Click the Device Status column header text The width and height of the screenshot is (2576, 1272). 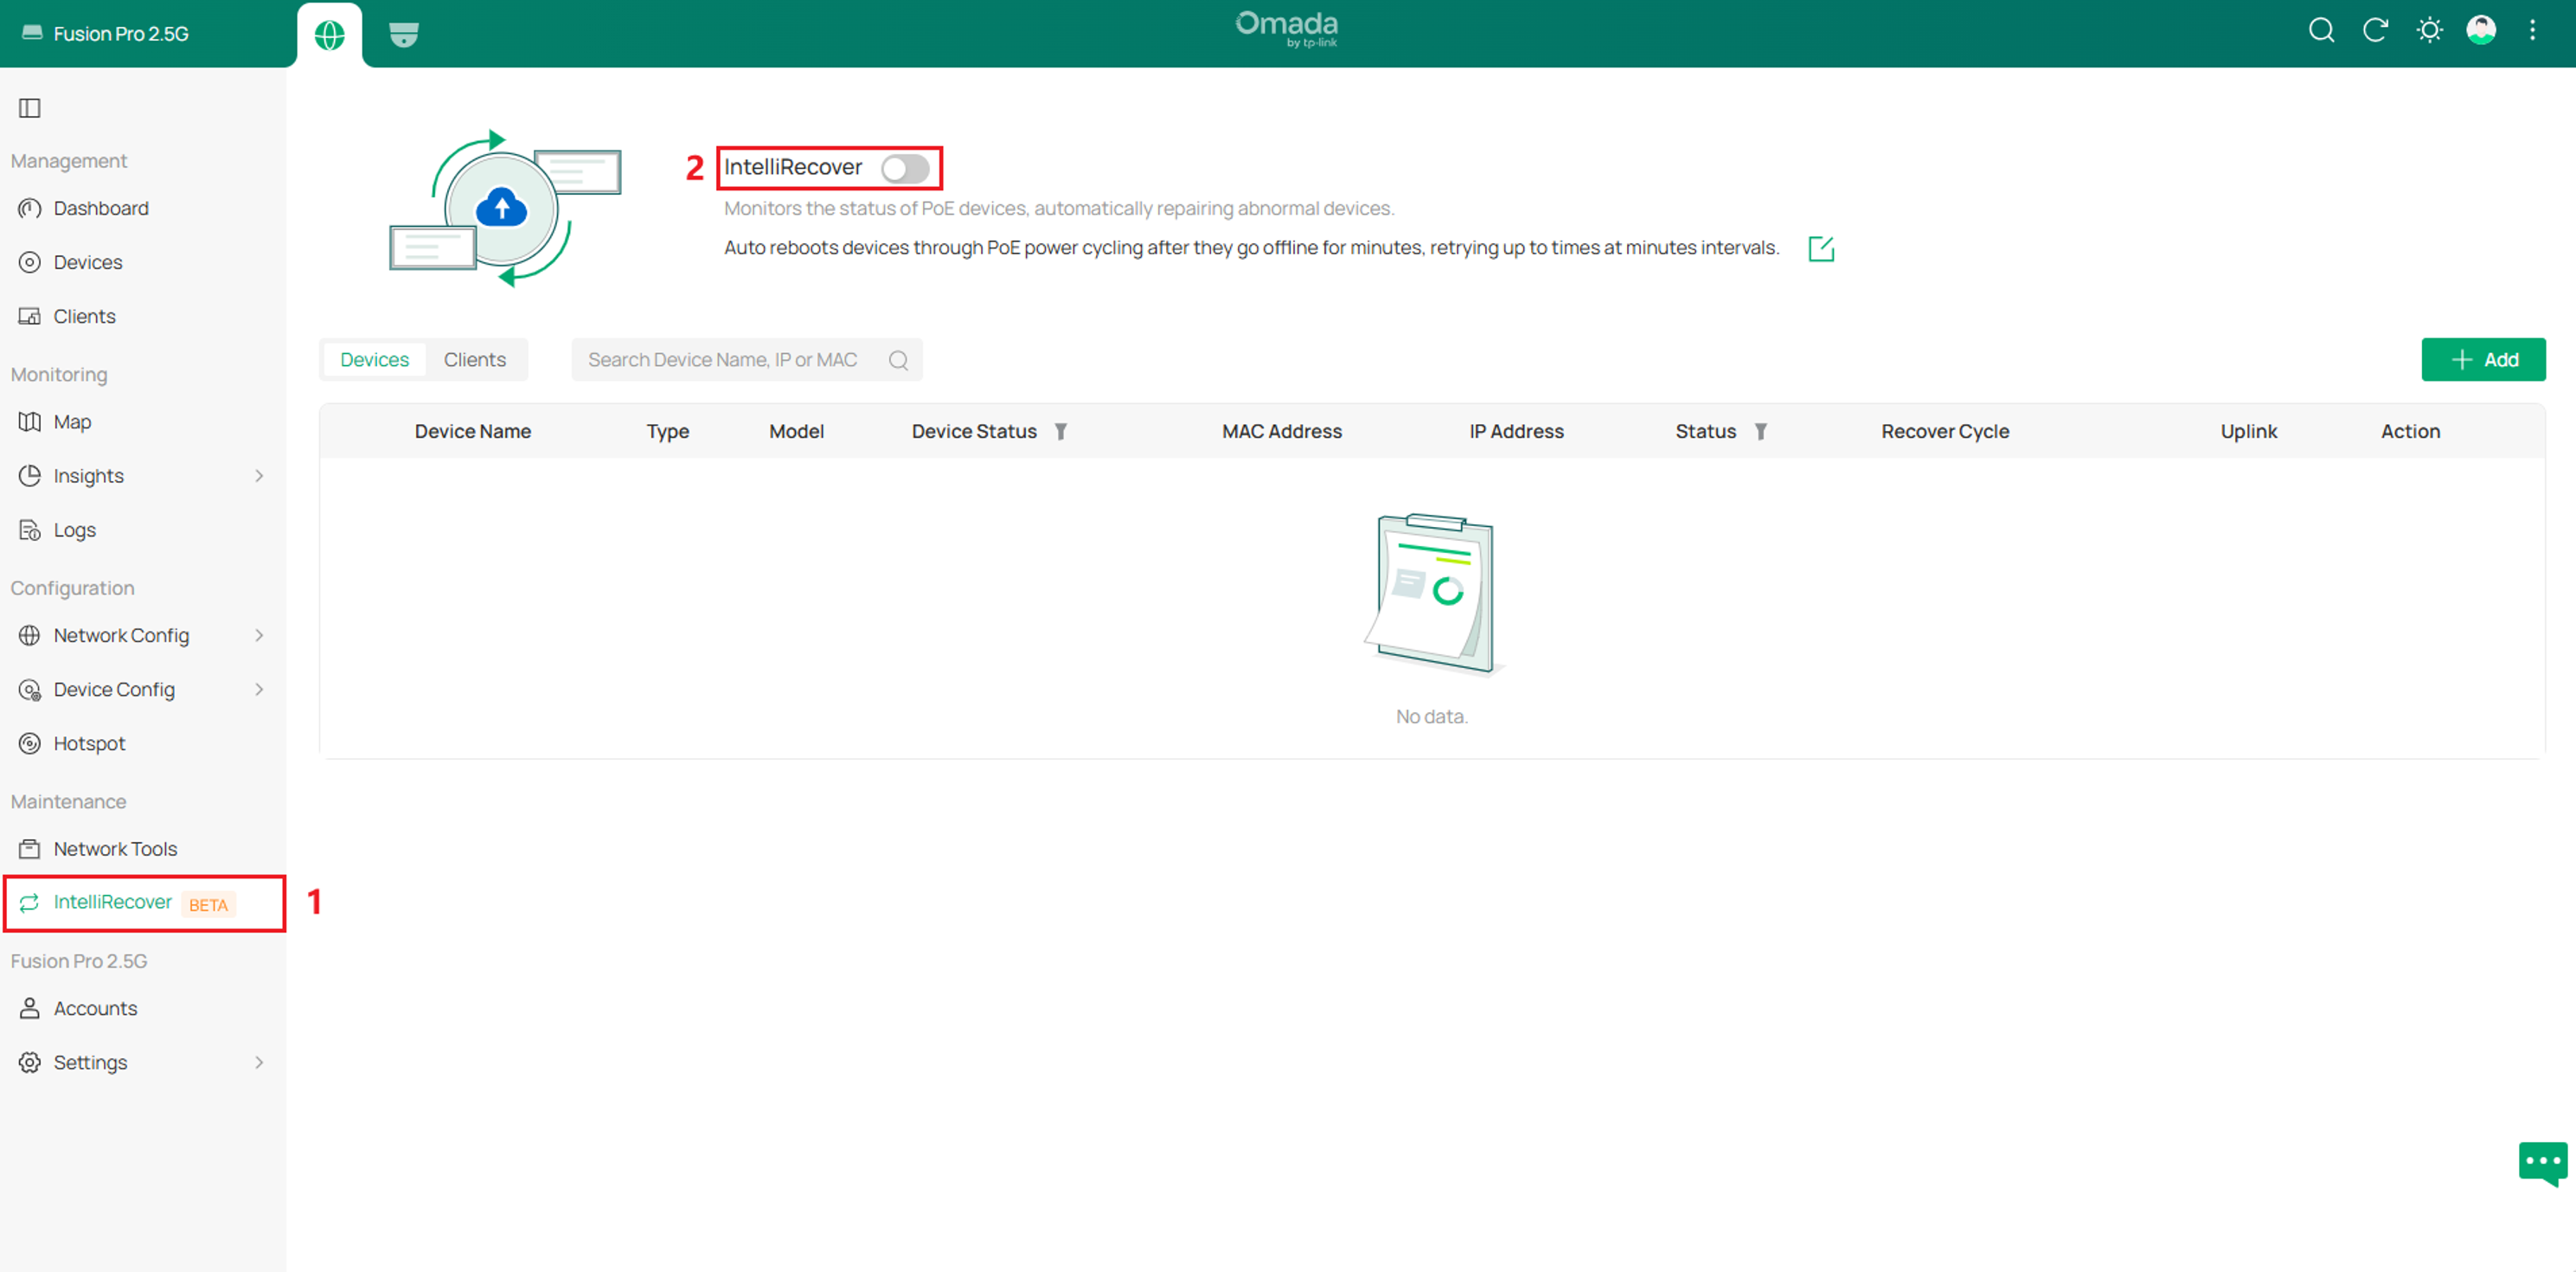coord(974,431)
